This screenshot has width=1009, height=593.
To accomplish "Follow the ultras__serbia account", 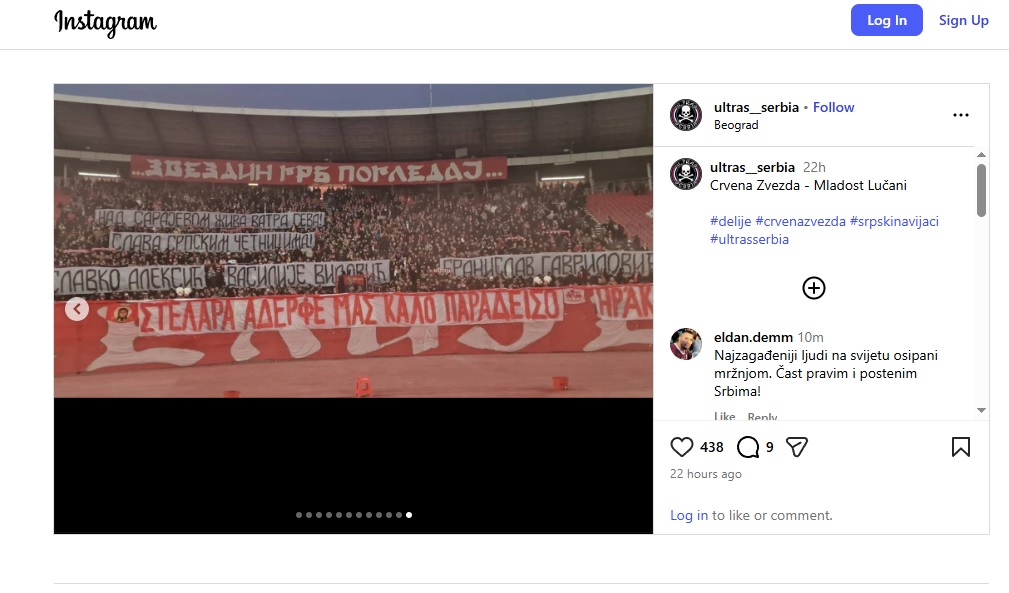I will click(x=833, y=107).
